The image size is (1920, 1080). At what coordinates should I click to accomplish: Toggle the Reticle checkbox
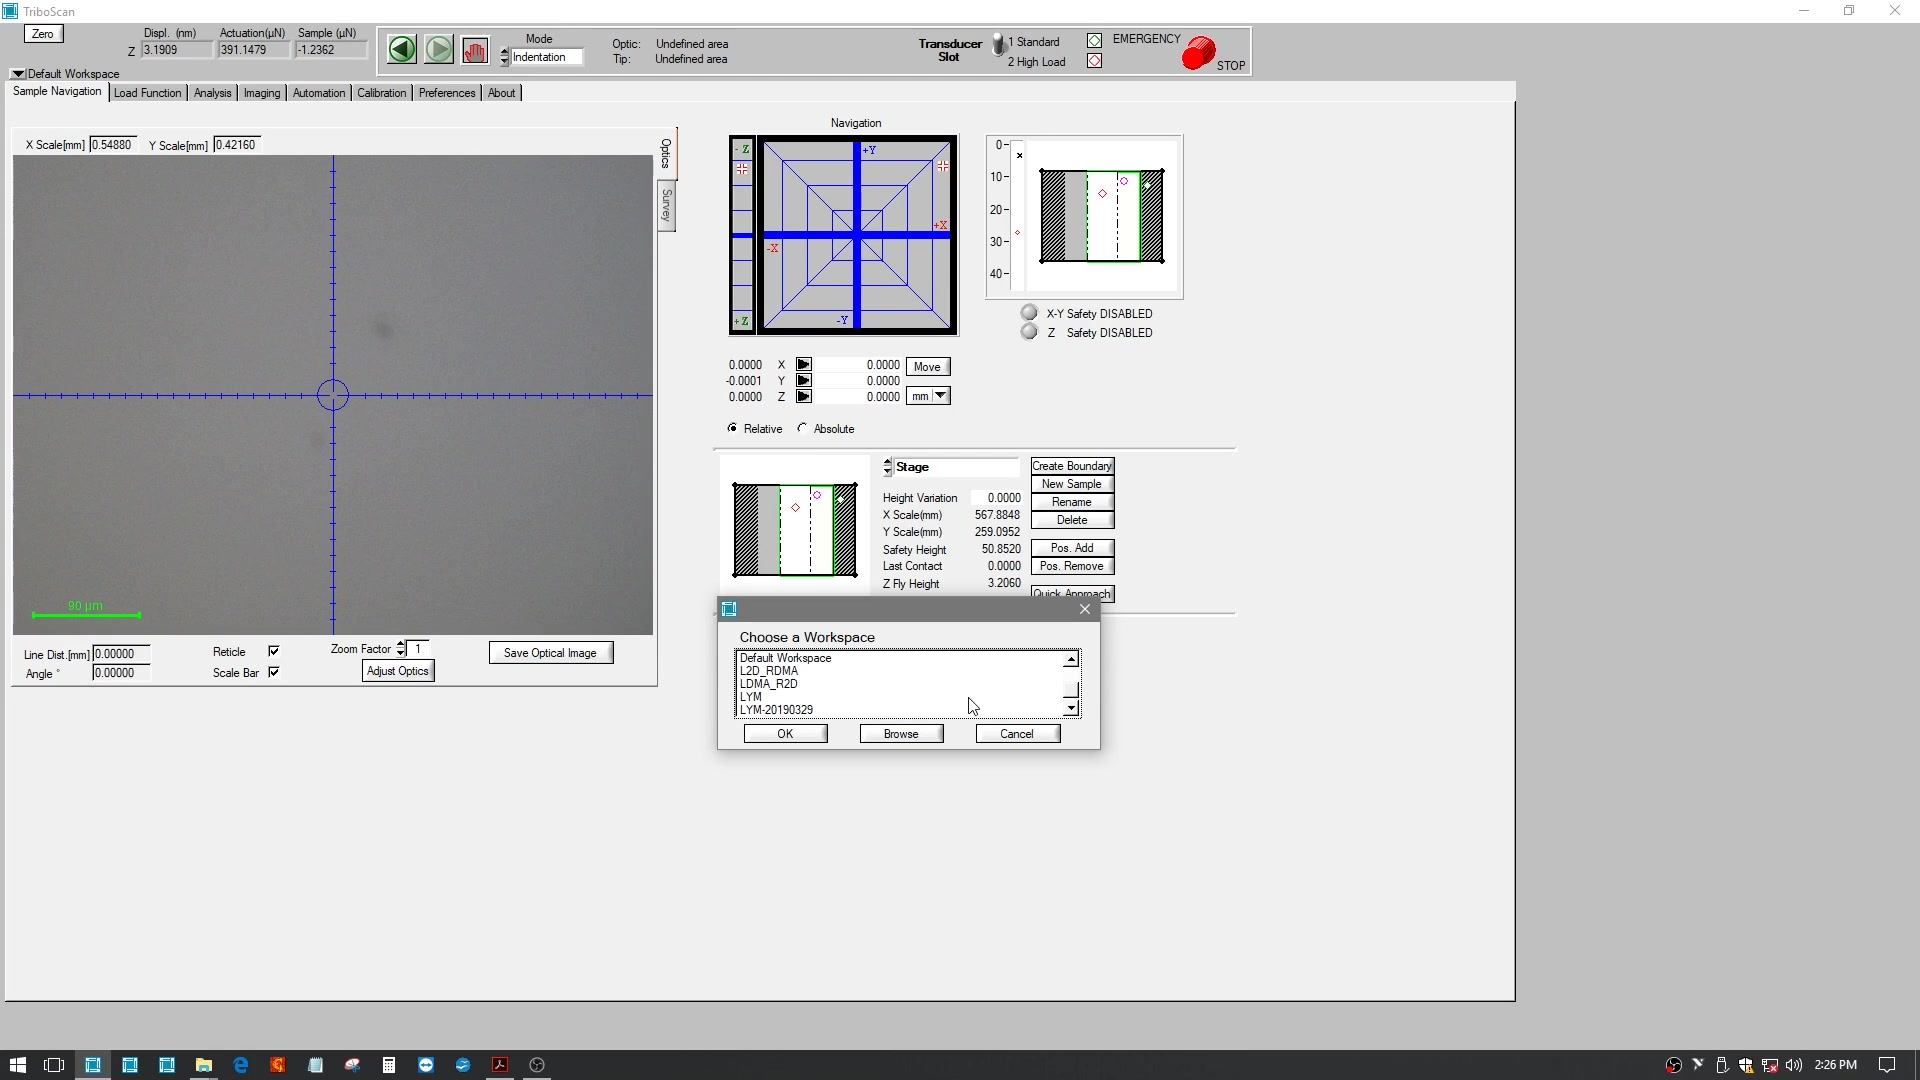click(273, 651)
